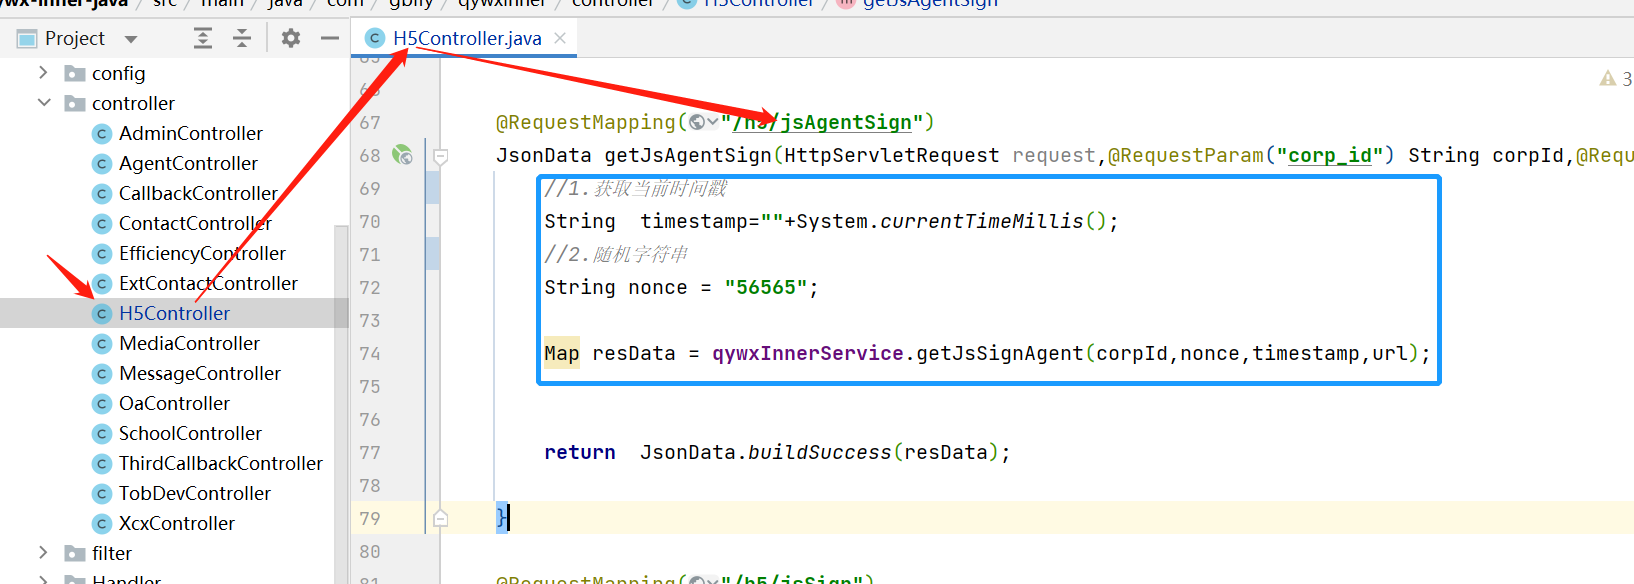Viewport: 1634px width, 584px height.
Task: Click the @RequestMapping annotation on line 67
Action: [586, 122]
